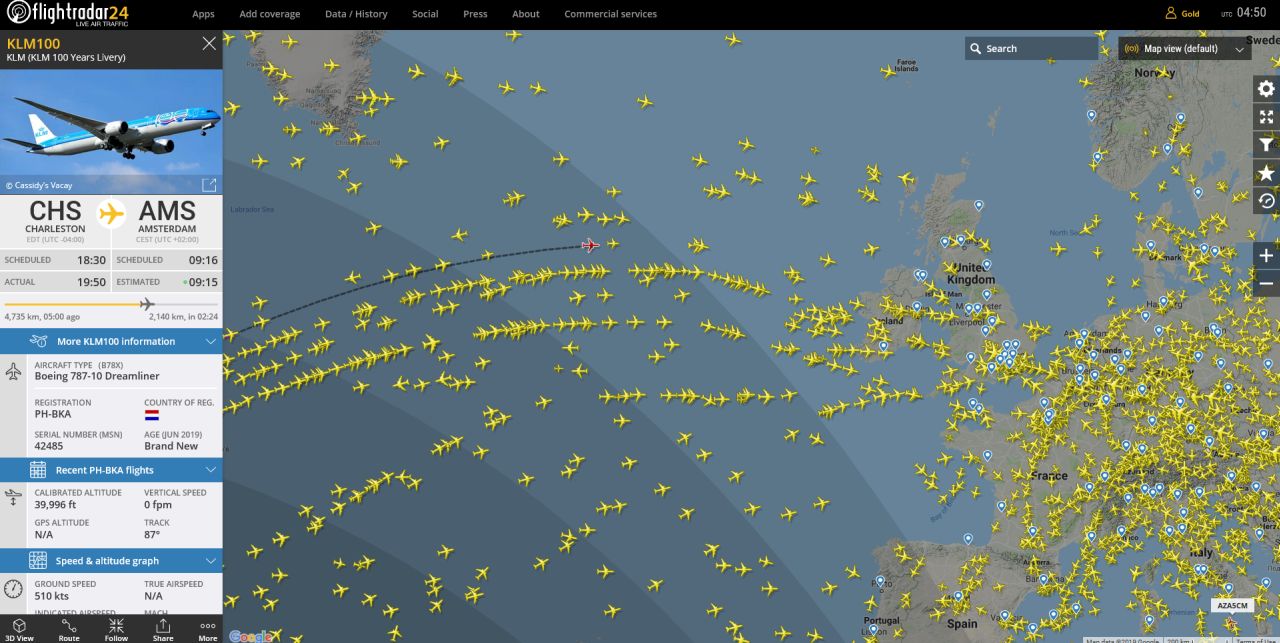Image resolution: width=1280 pixels, height=643 pixels.
Task: Click the scheduled departure time 18:30
Action: coord(92,260)
